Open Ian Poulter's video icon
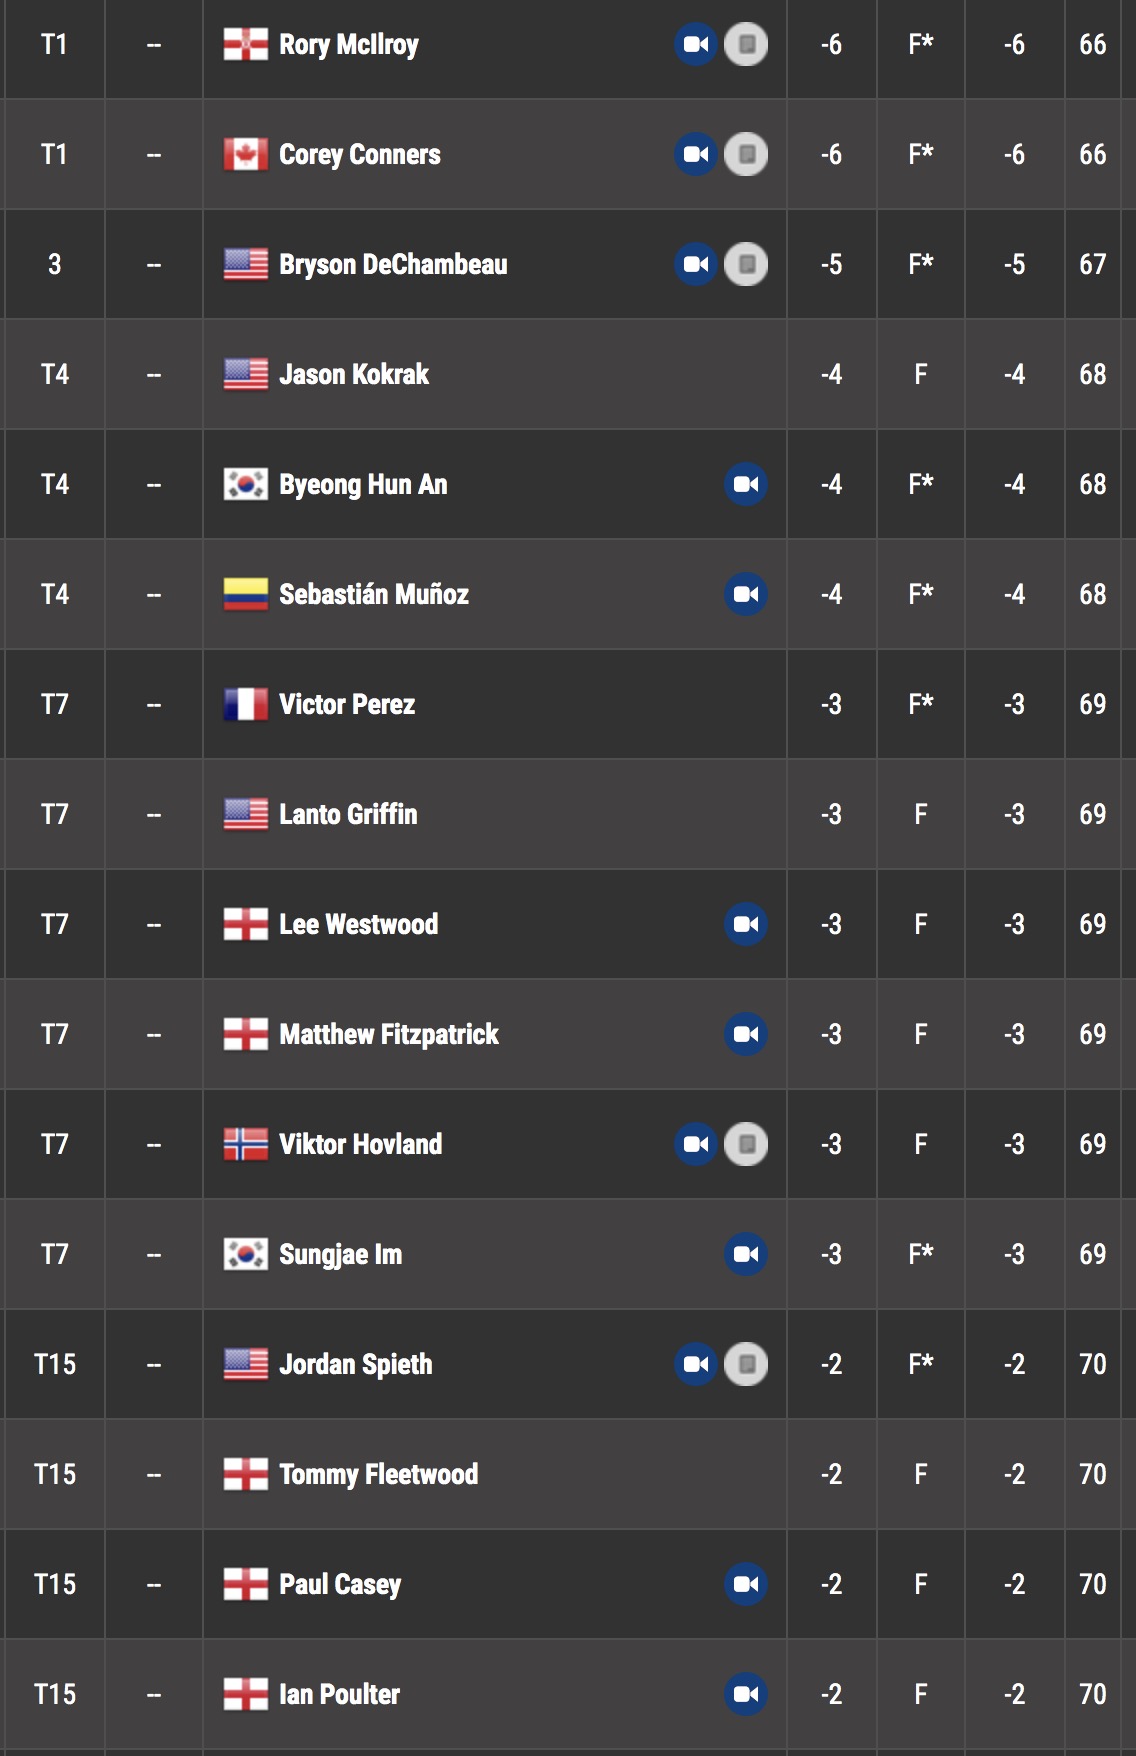Image resolution: width=1136 pixels, height=1756 pixels. [746, 1694]
